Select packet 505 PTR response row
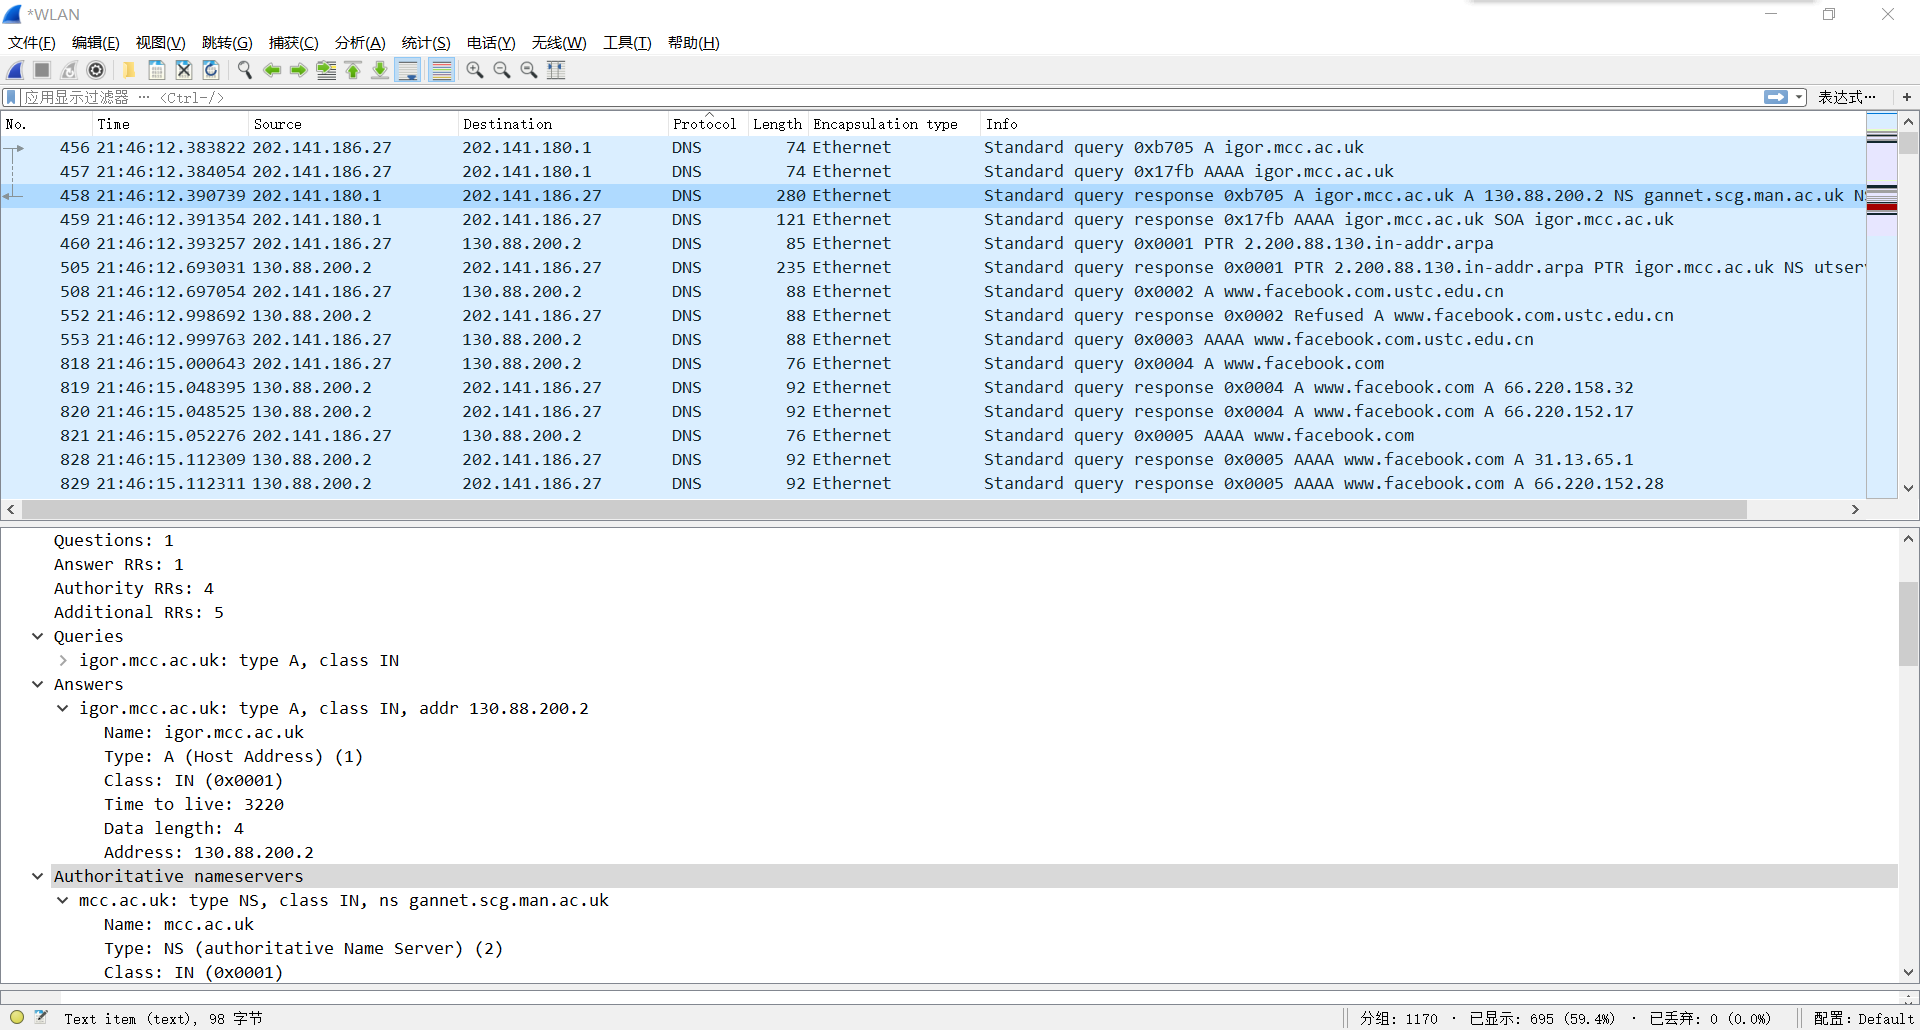 point(933,268)
